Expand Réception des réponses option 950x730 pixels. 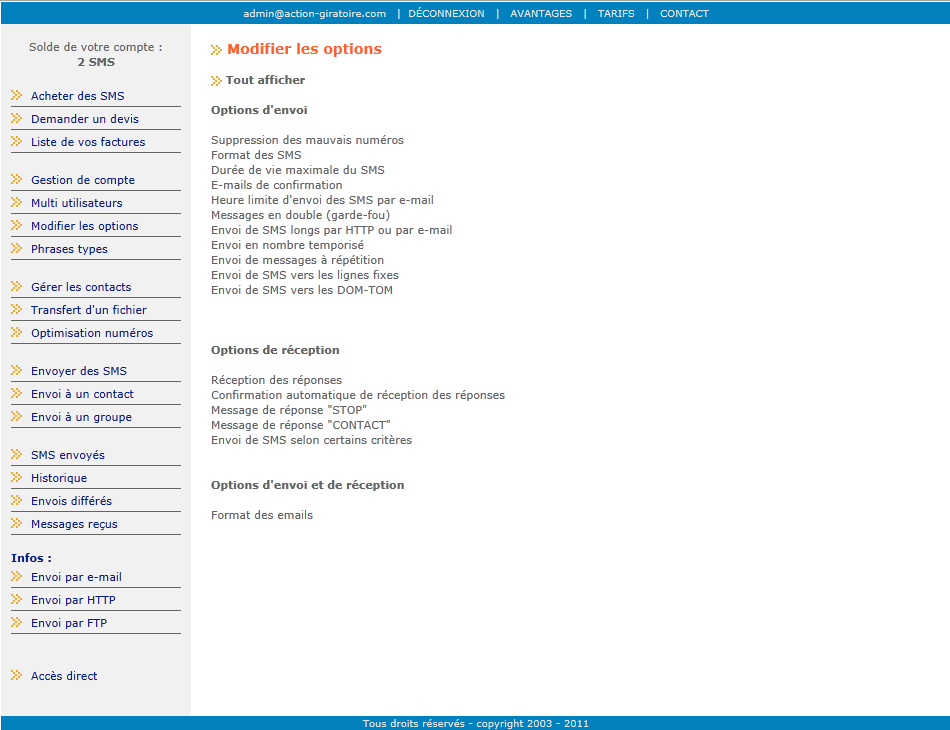(276, 380)
